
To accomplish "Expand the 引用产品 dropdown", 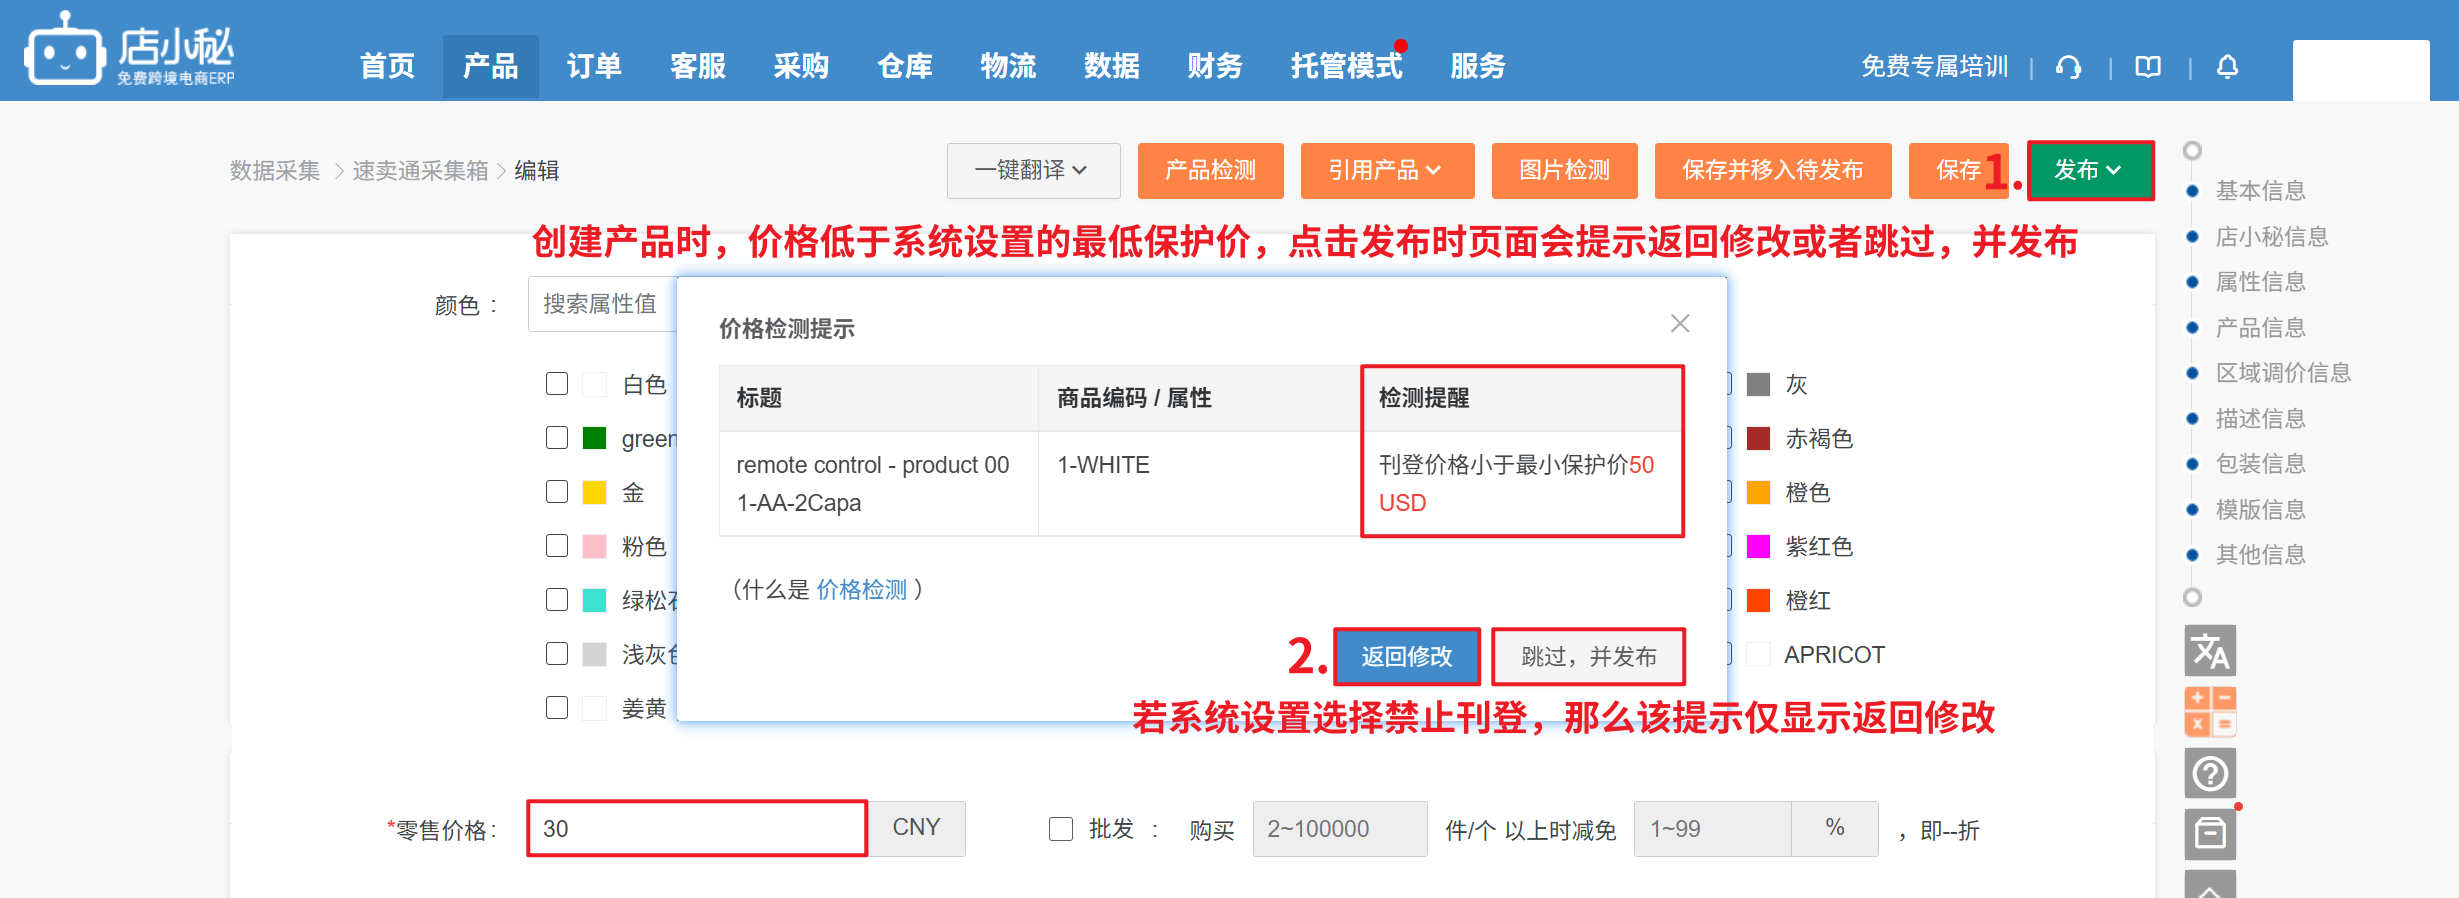I will [x=1387, y=171].
